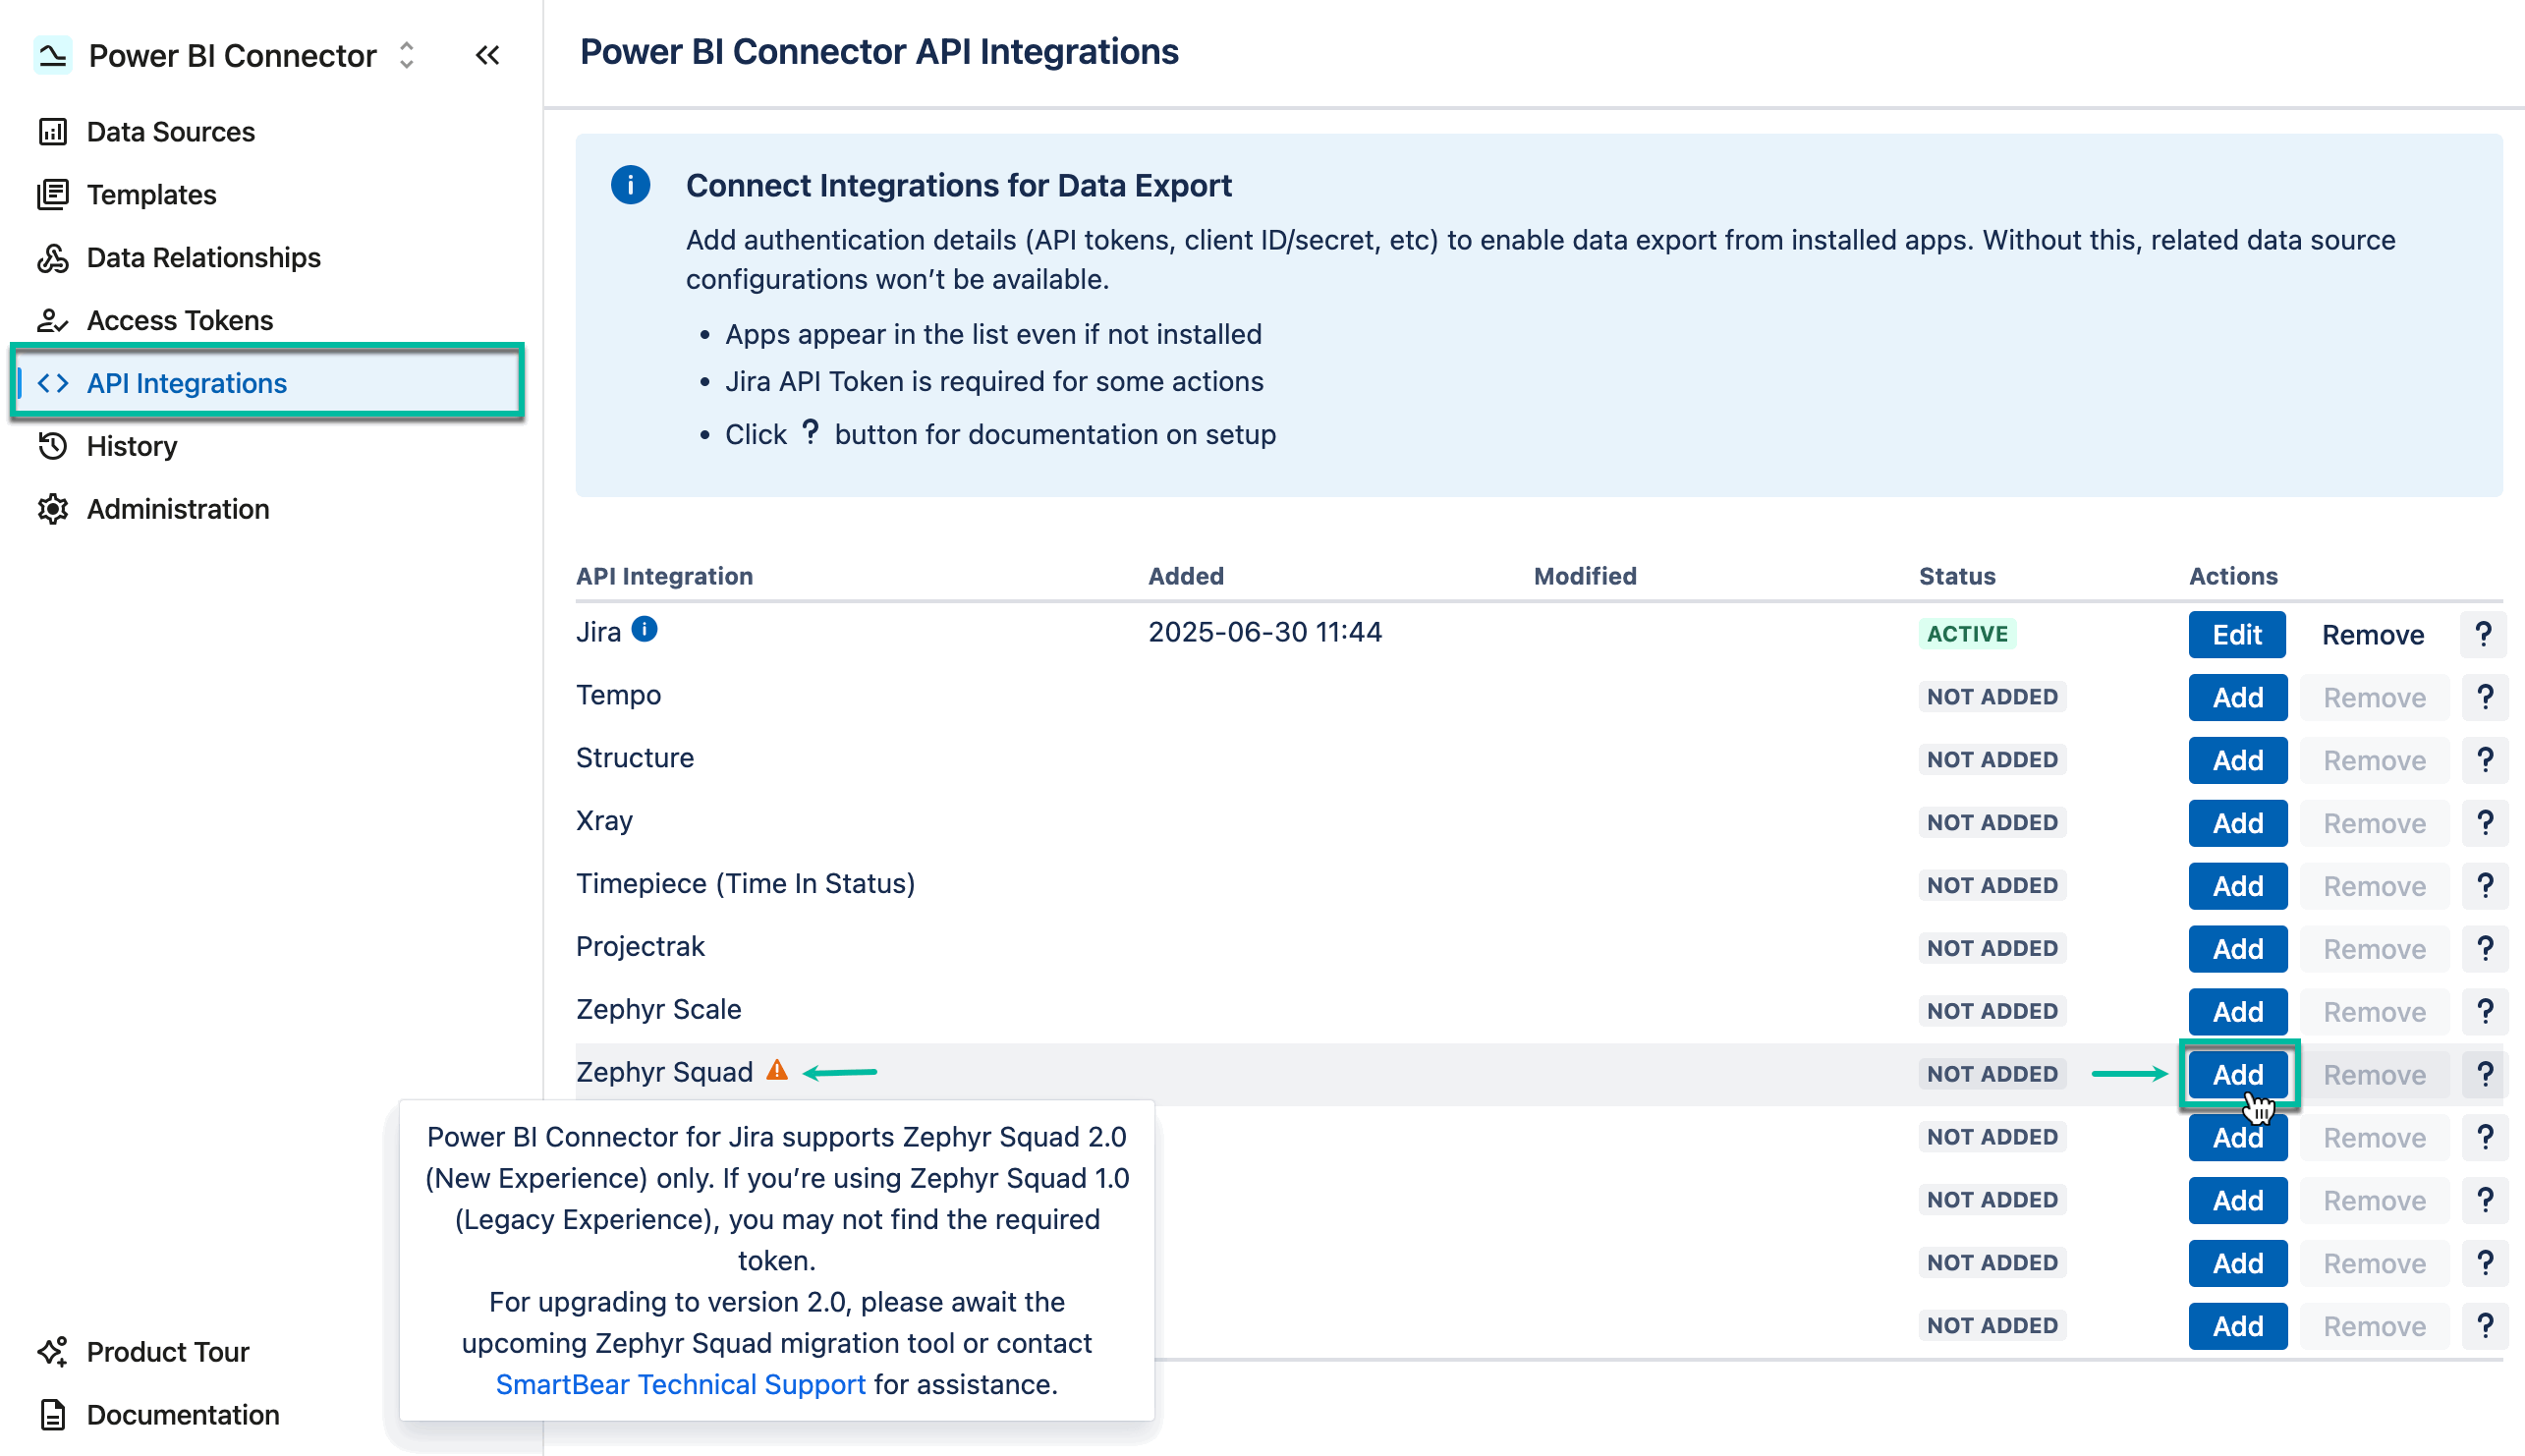The width and height of the screenshot is (2525, 1456).
Task: Click the Administration gear icon
Action: pyautogui.click(x=53, y=509)
